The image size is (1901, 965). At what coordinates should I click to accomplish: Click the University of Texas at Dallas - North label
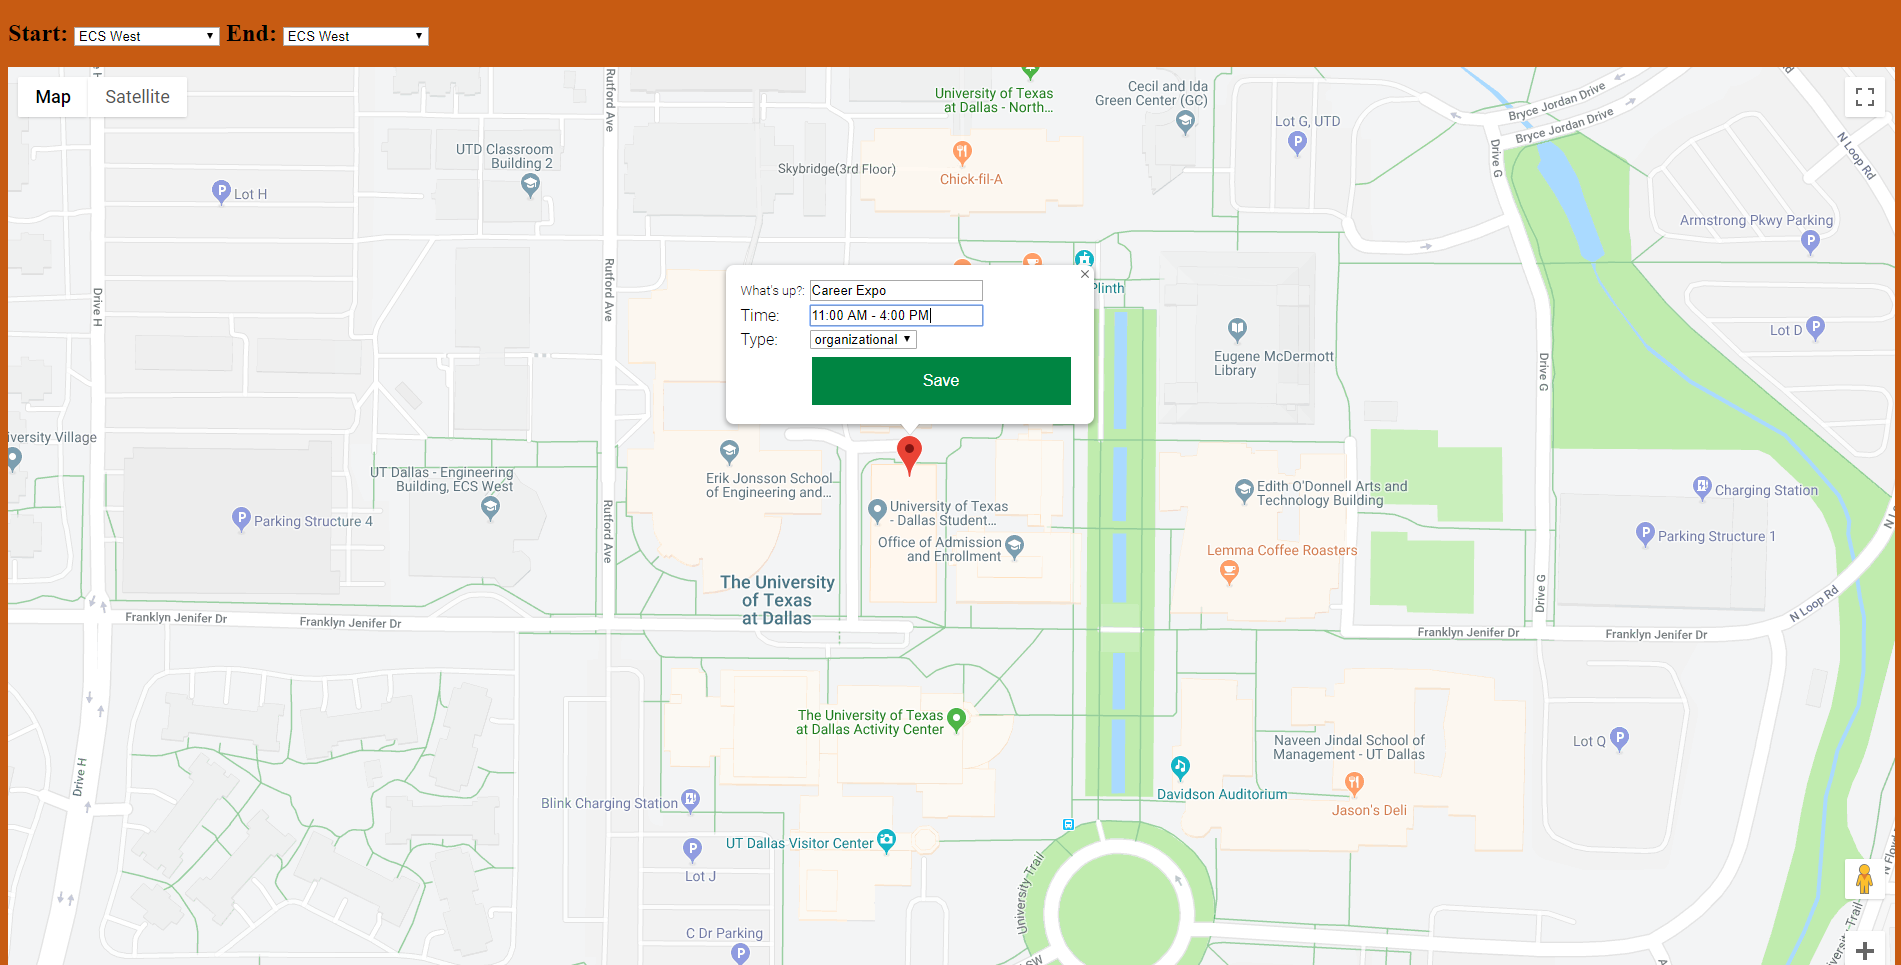[x=995, y=100]
